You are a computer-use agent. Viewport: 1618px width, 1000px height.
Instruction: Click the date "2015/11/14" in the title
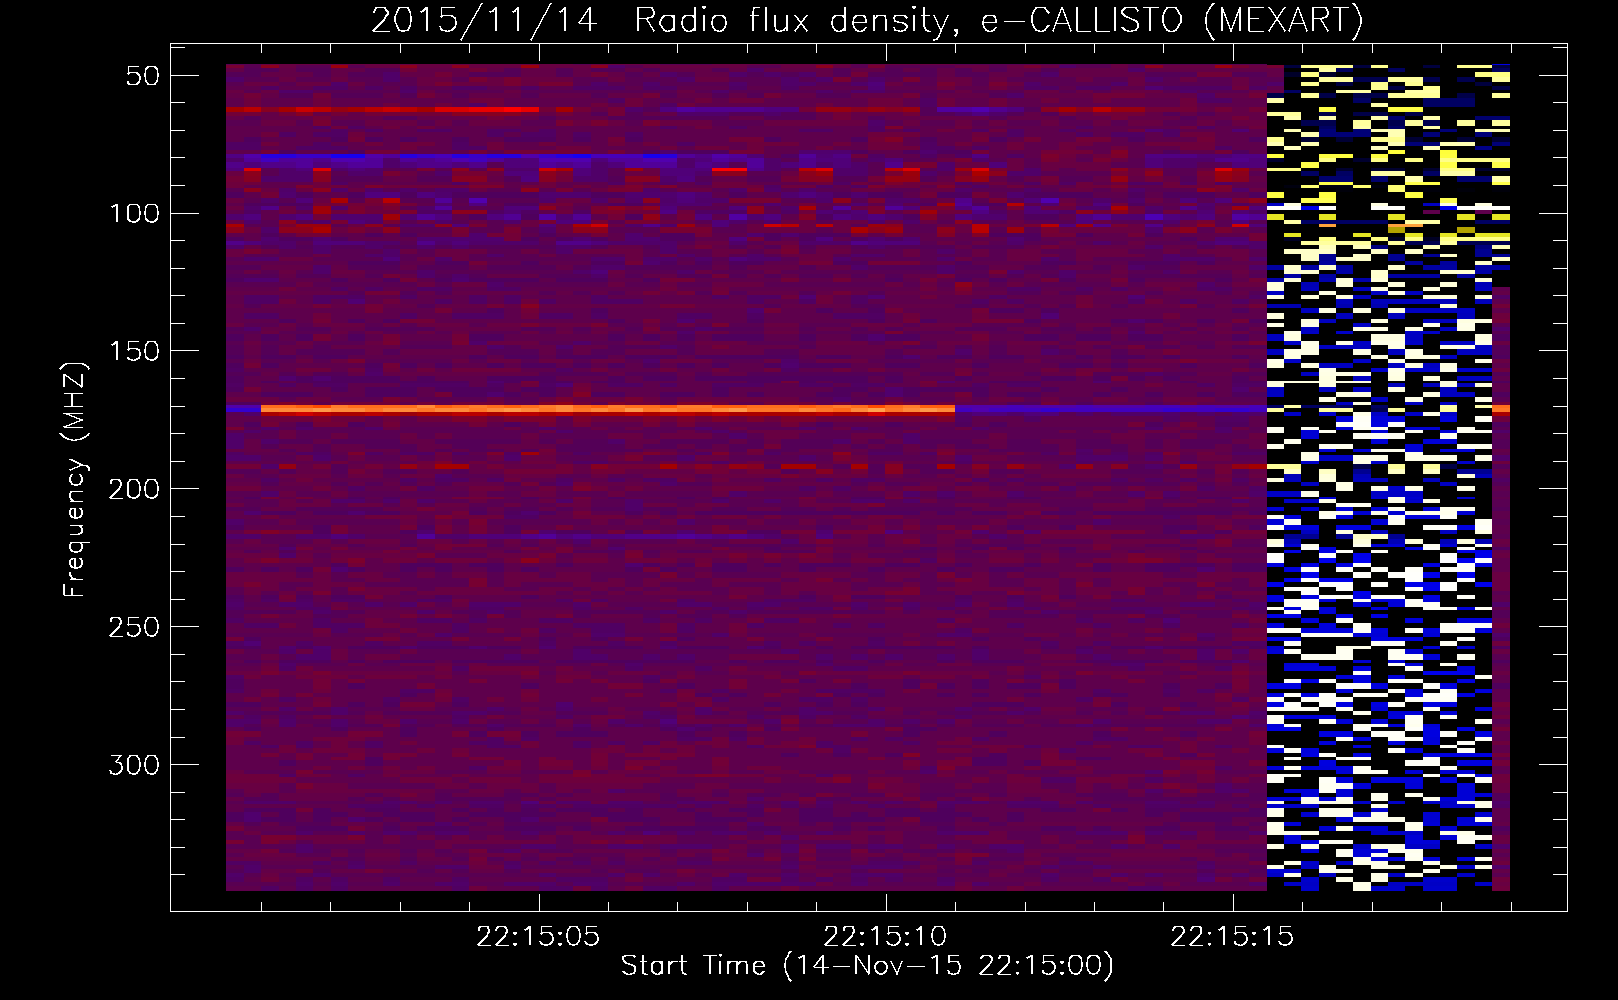click(485, 20)
